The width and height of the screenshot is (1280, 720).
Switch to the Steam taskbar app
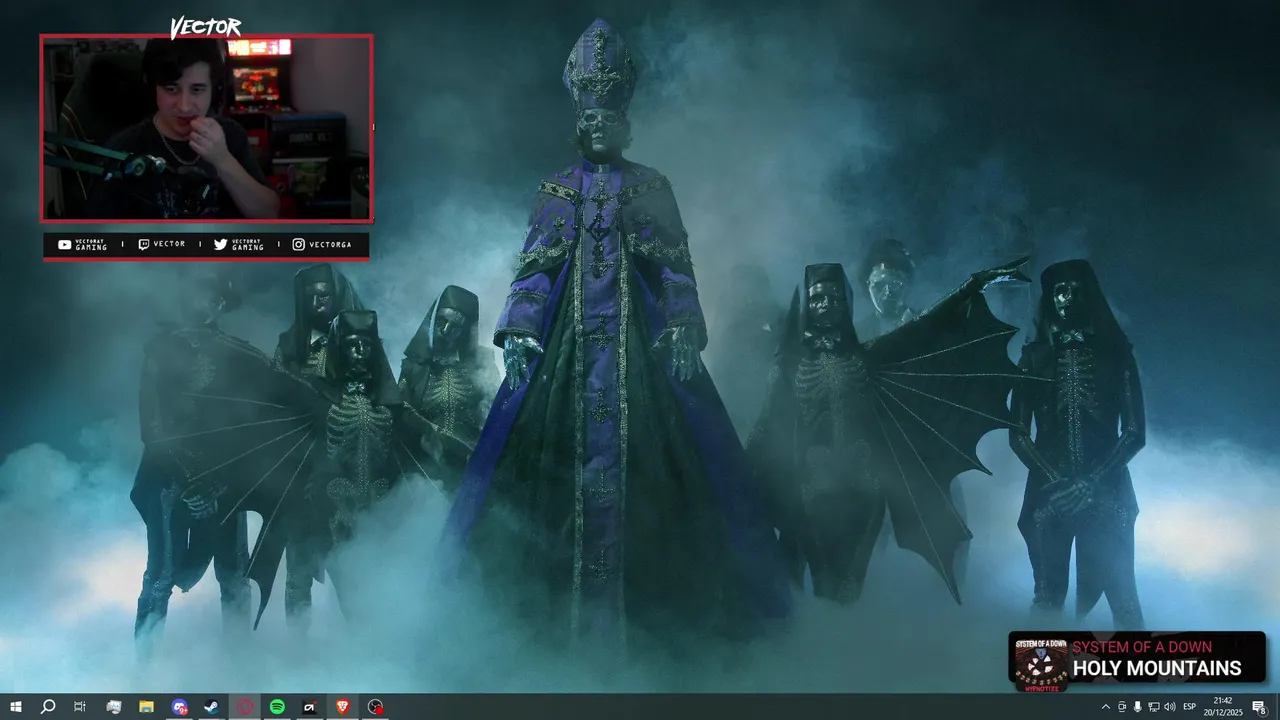coord(212,707)
